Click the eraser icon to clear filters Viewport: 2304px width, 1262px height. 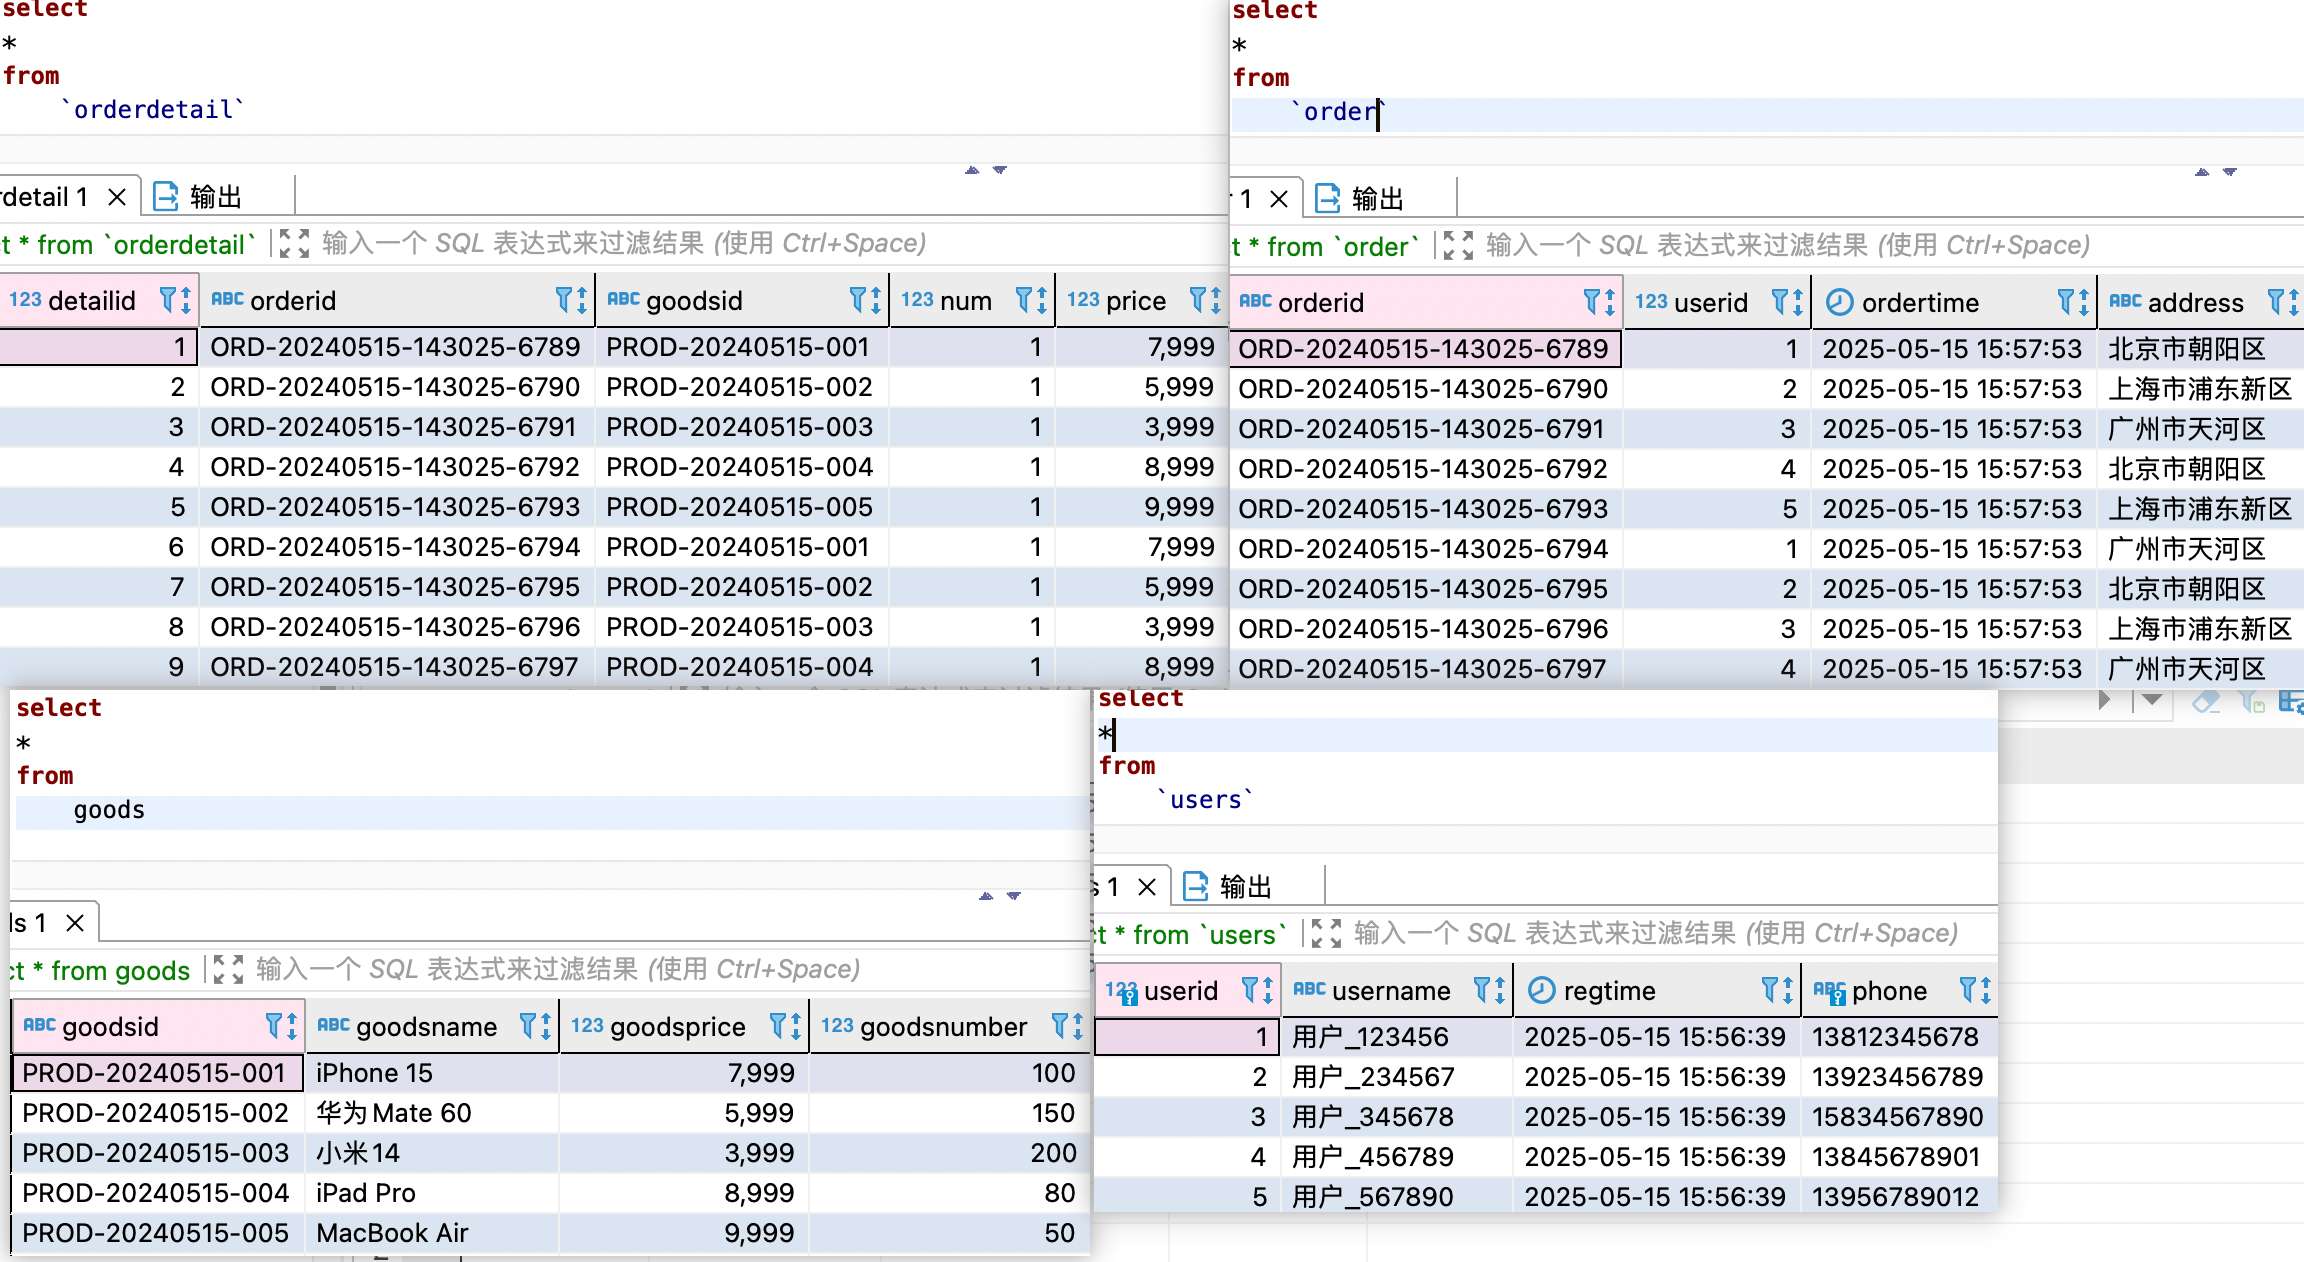coord(2205,702)
